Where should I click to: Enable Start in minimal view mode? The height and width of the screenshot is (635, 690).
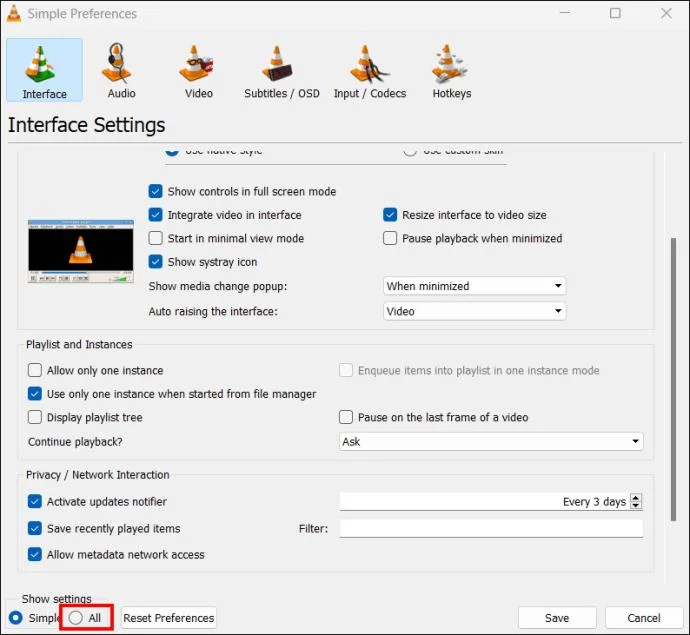(x=155, y=238)
